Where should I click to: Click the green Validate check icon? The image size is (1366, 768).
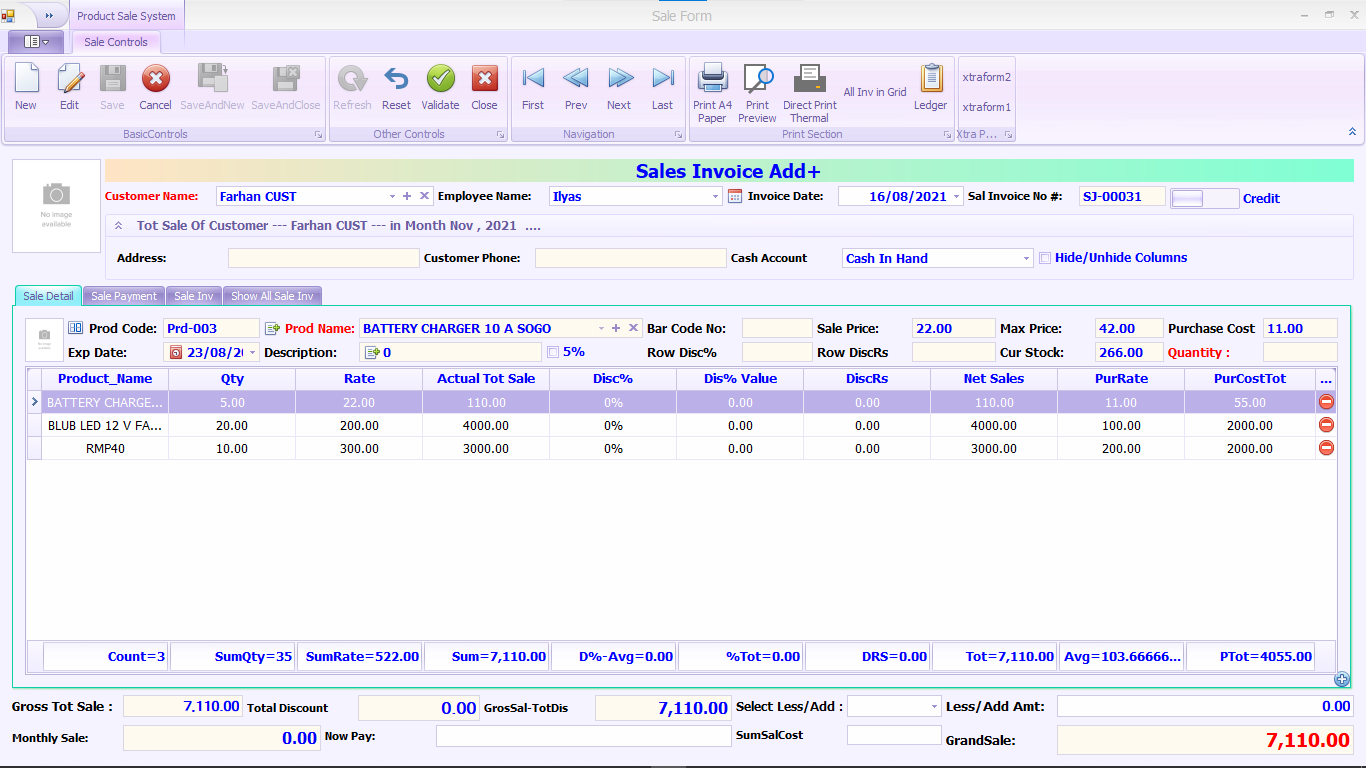click(x=440, y=79)
